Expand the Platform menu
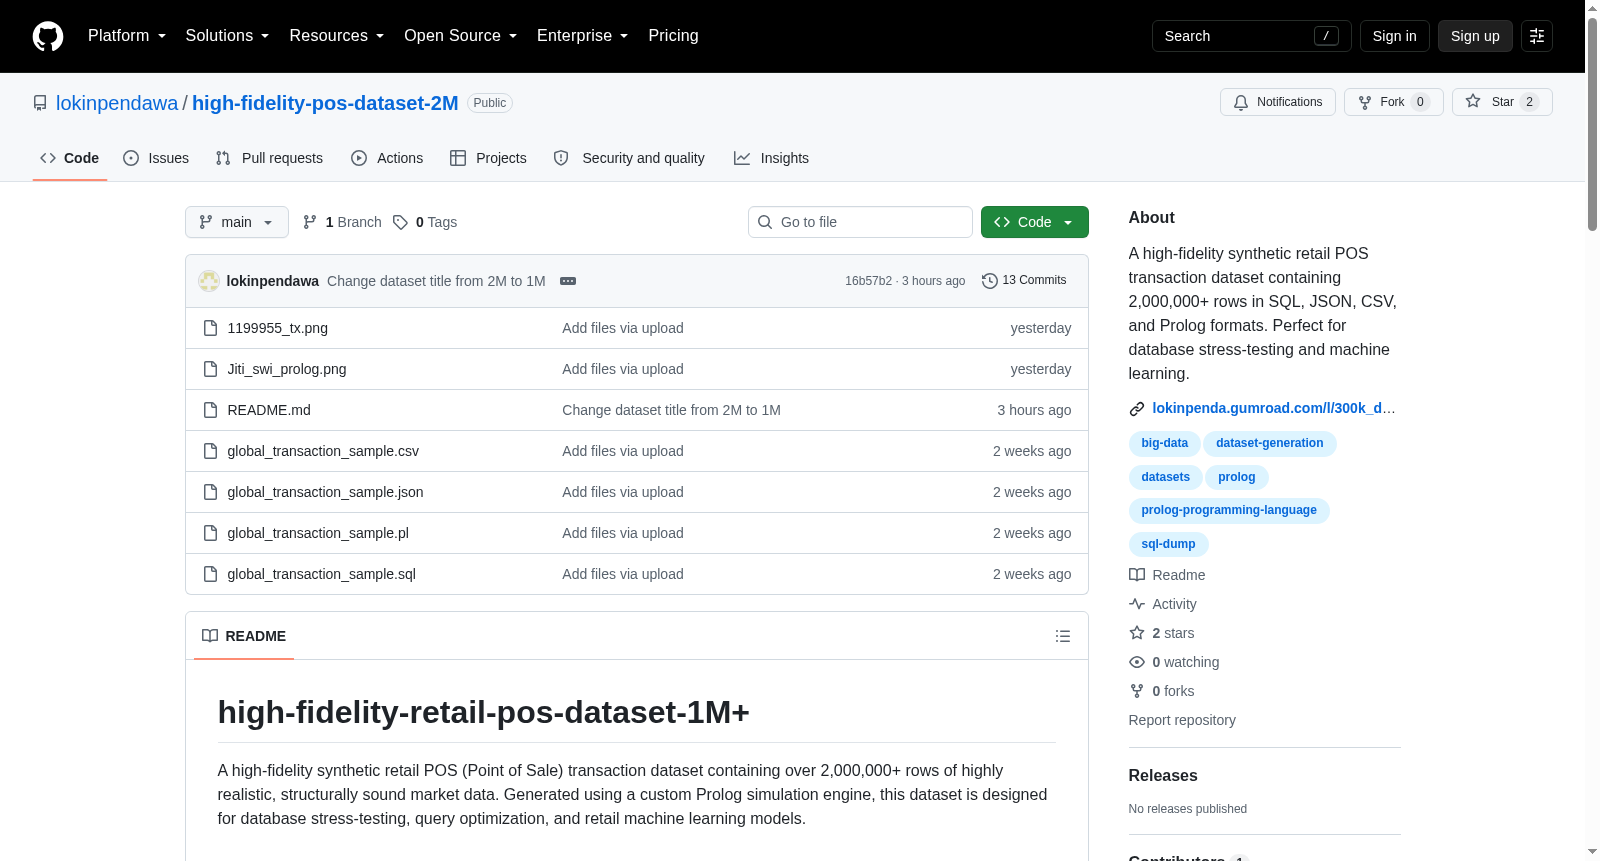Screen dimensions: 1600x861 127,36
